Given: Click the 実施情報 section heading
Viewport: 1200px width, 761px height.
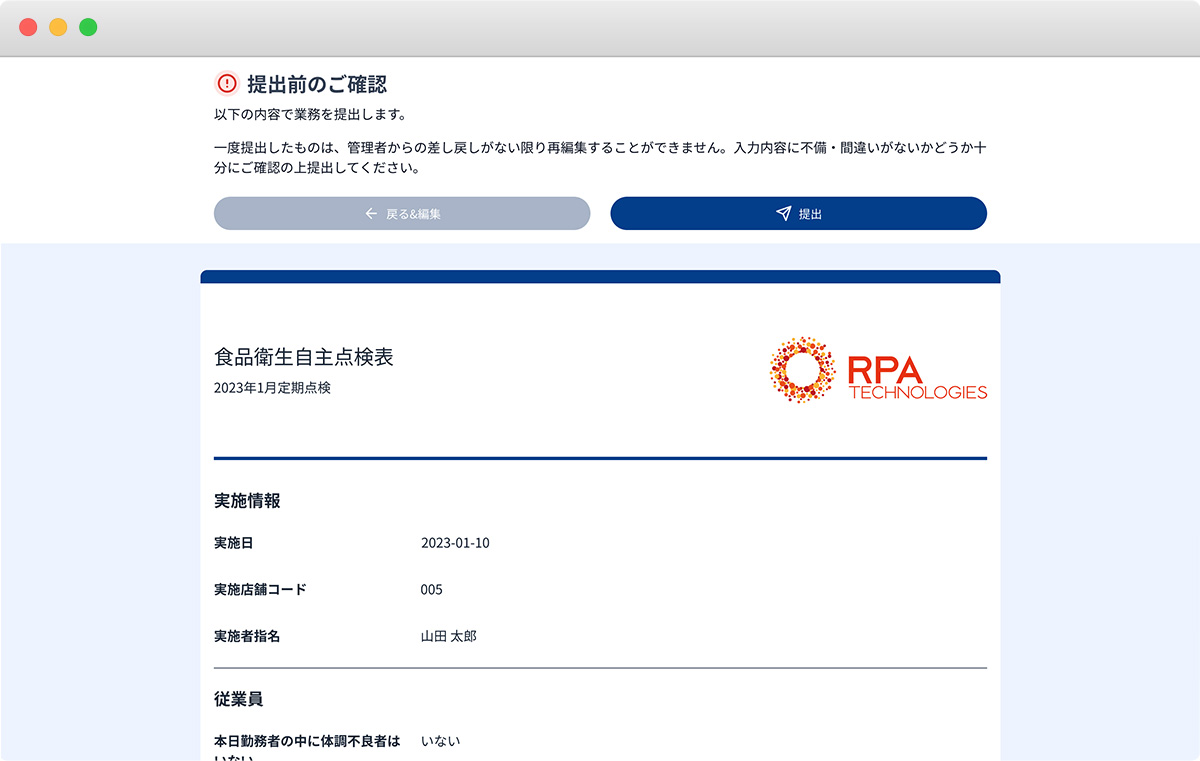Looking at the screenshot, I should coord(247,501).
